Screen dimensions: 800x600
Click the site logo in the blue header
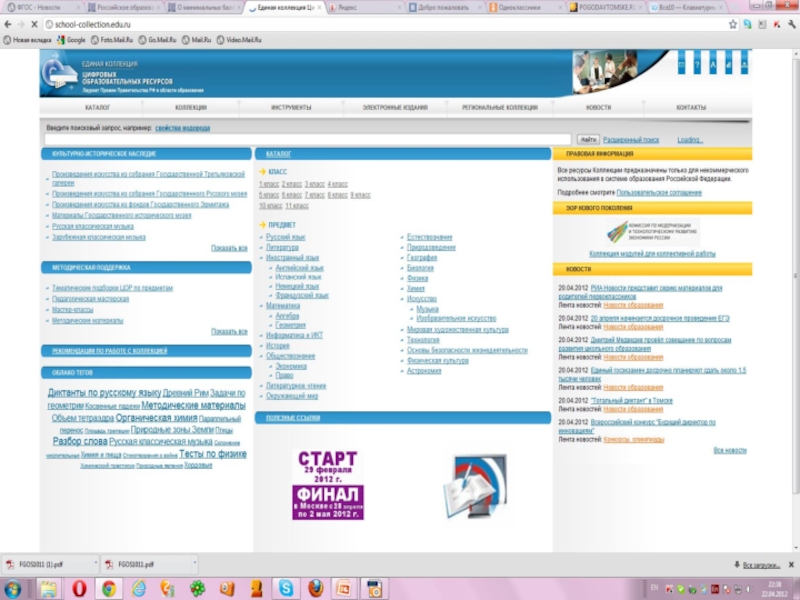(x=60, y=74)
